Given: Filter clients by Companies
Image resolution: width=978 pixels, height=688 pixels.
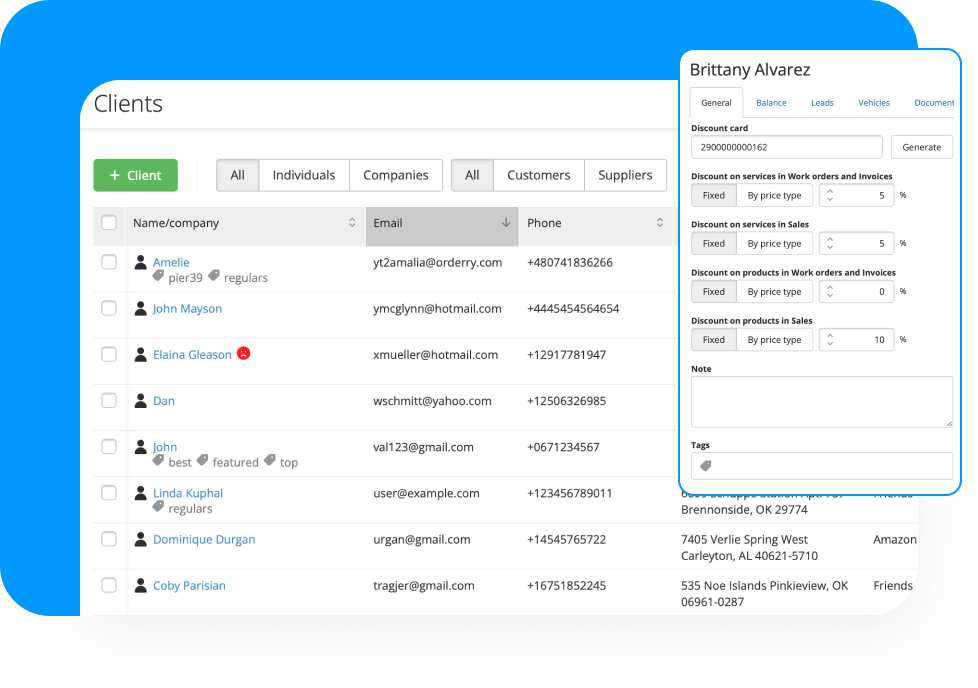Looking at the screenshot, I should [x=395, y=175].
